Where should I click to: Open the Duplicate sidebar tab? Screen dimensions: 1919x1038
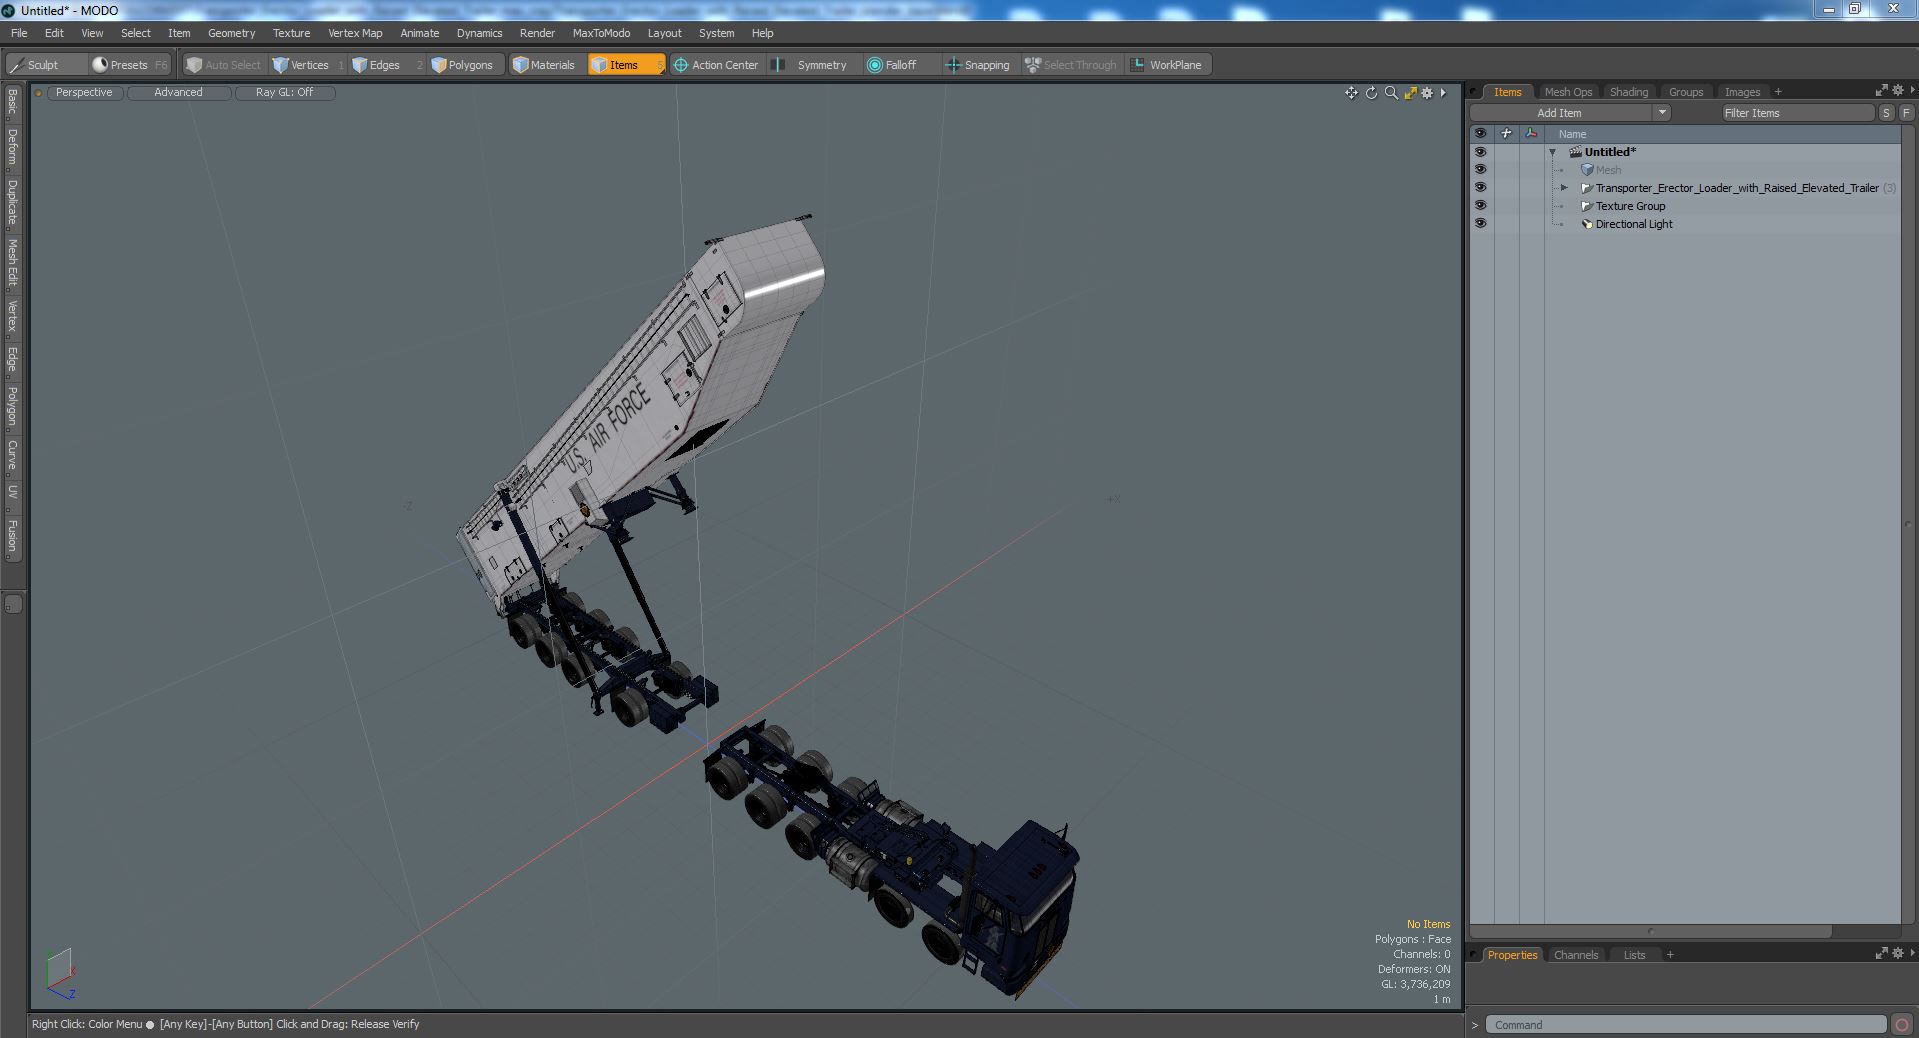[12, 203]
